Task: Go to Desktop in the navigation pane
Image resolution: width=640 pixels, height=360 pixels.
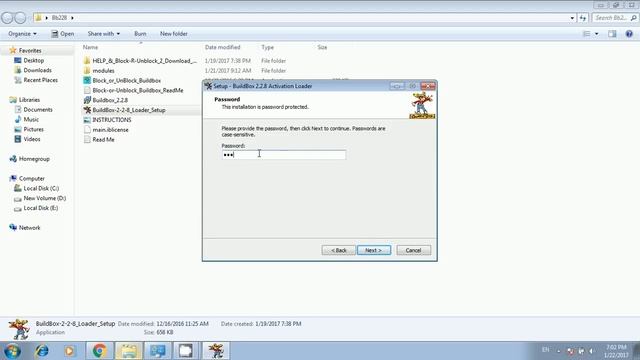Action: 29,60
